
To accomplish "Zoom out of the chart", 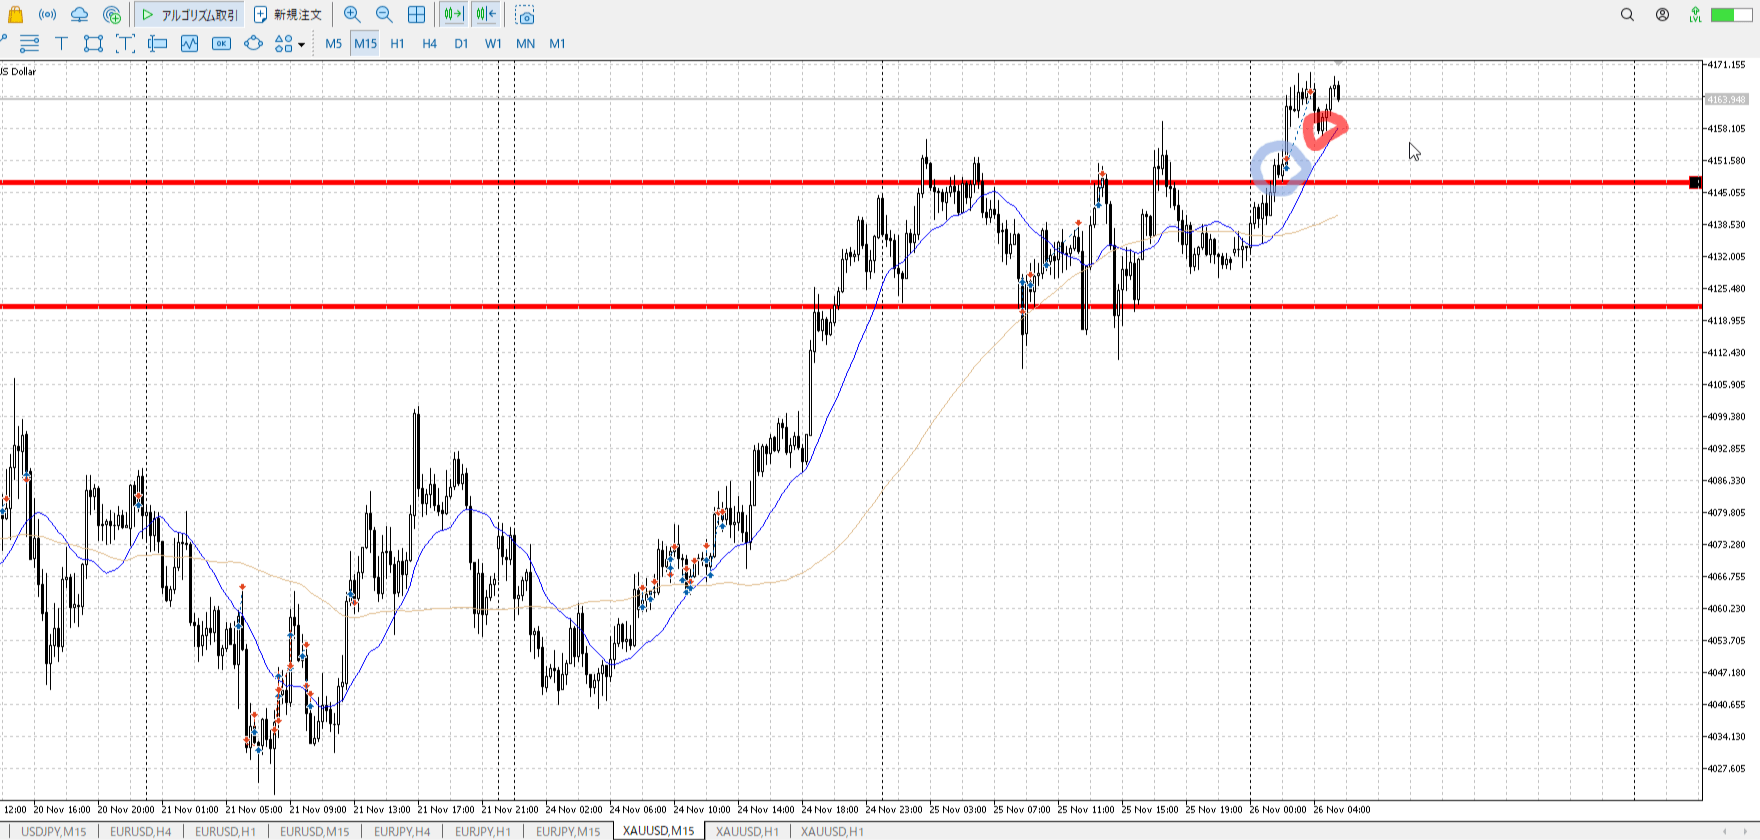I will [384, 15].
